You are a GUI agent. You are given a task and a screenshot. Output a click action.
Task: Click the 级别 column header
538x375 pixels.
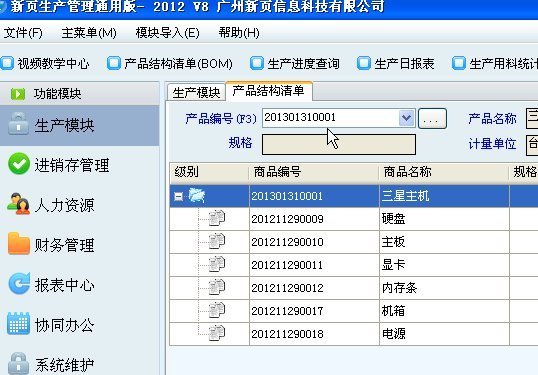[x=209, y=172]
